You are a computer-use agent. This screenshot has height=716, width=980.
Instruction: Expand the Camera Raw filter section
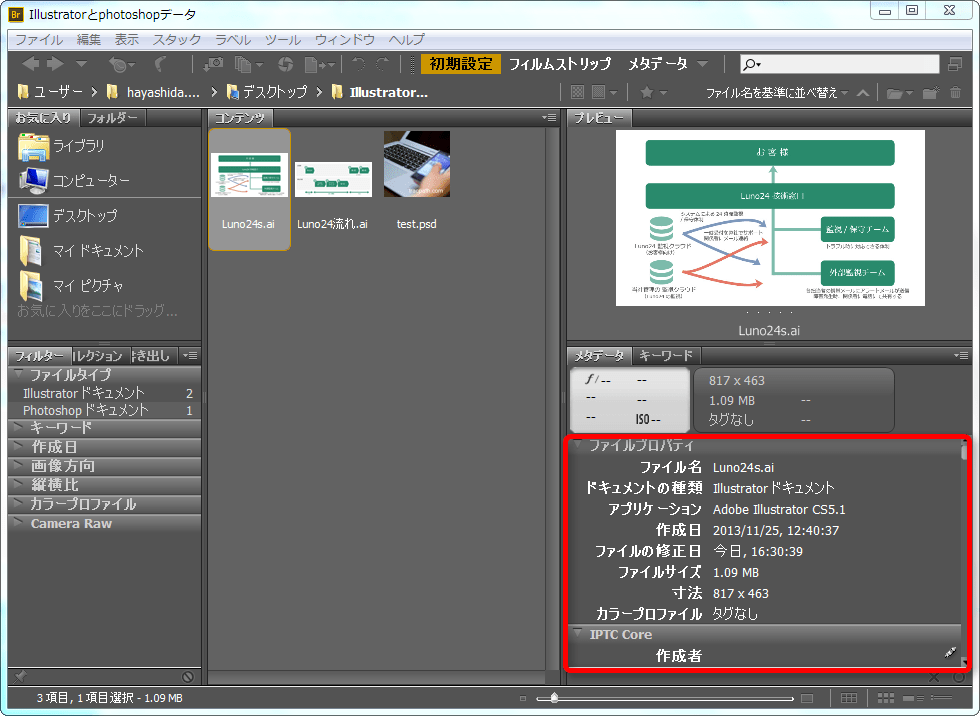pyautogui.click(x=18, y=522)
